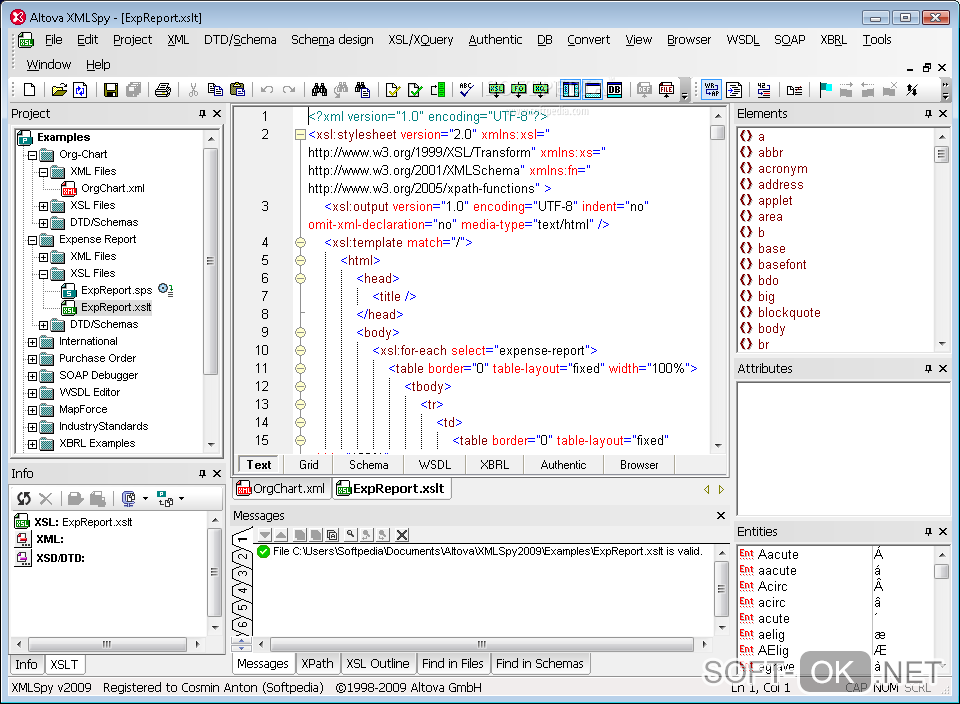Click the Print icon in toolbar

point(162,90)
